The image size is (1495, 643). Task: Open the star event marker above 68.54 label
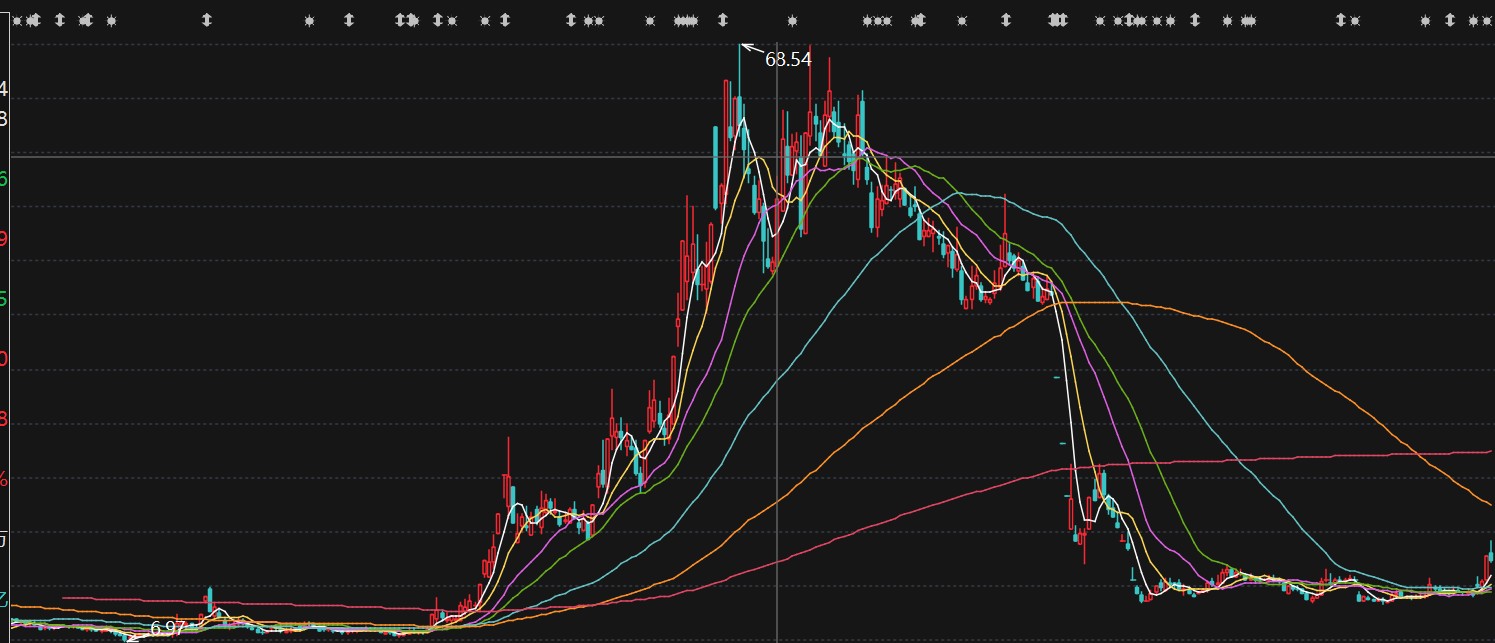(x=792, y=20)
